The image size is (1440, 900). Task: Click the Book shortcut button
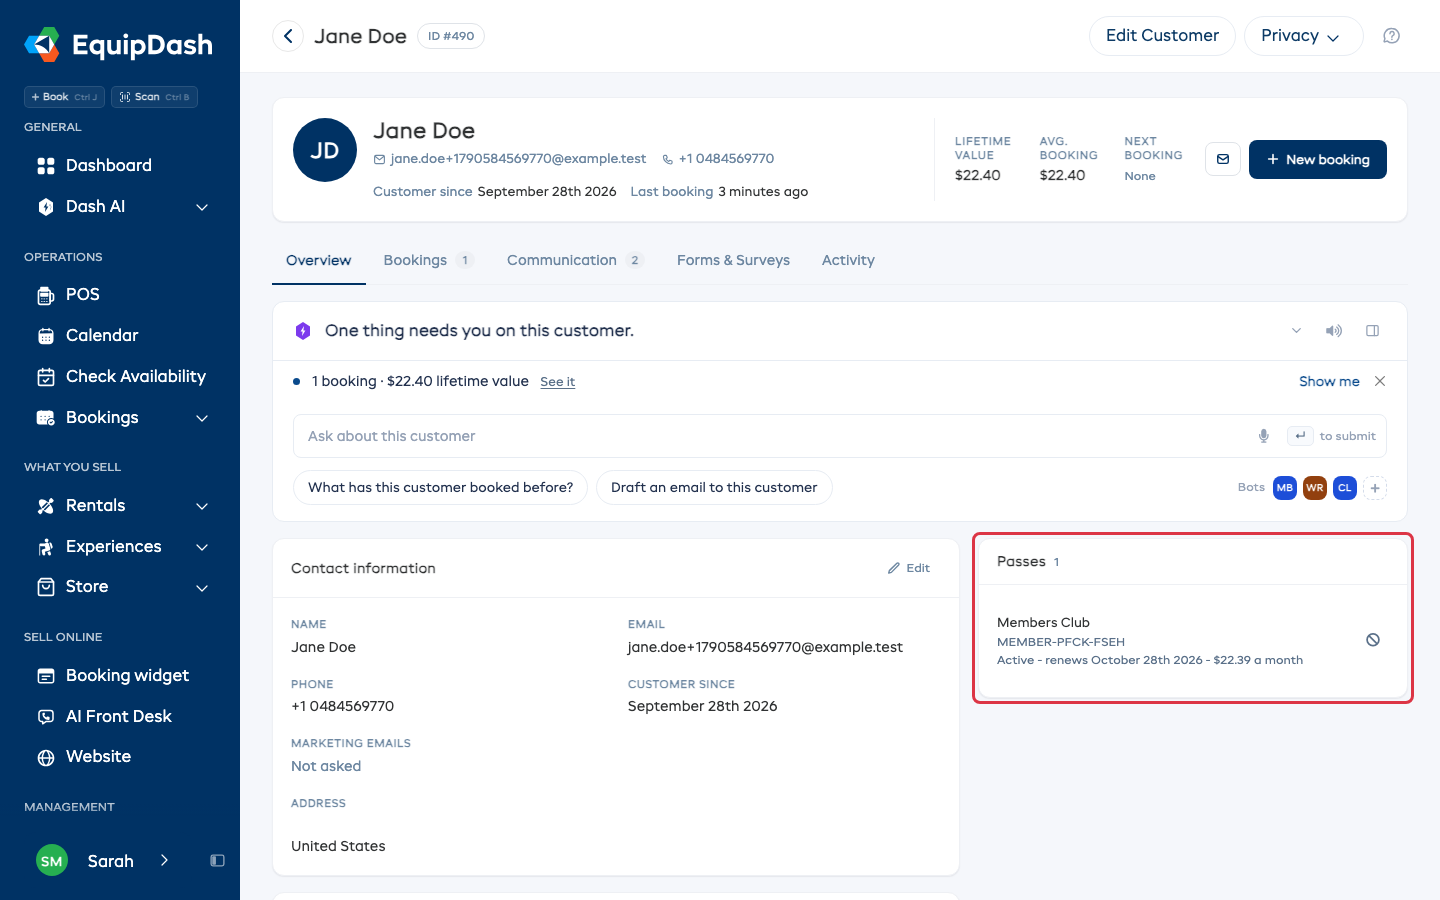tap(64, 97)
